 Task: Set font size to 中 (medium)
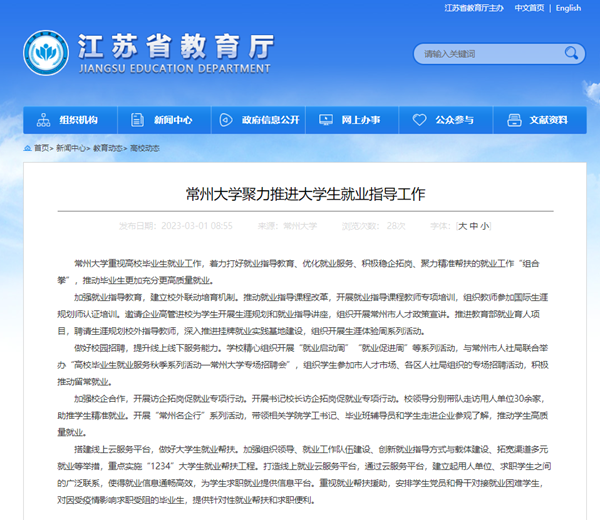point(473,226)
